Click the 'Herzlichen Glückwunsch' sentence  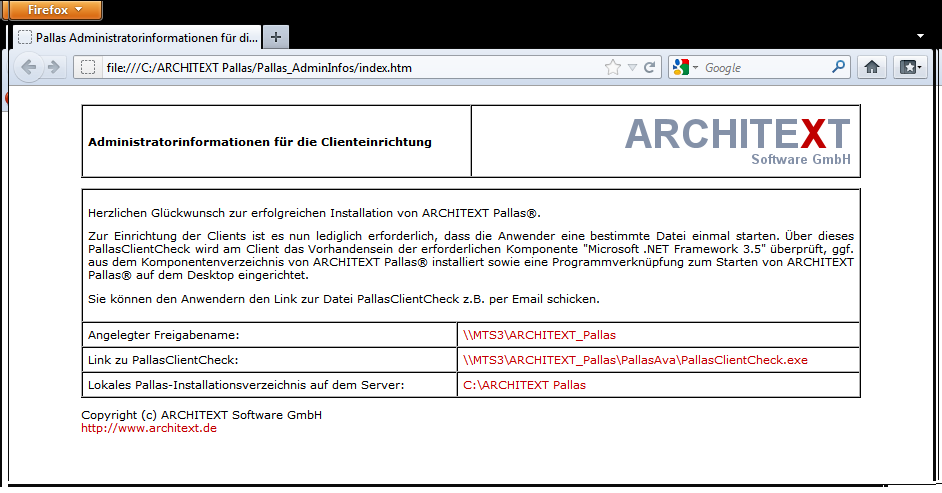pos(314,213)
